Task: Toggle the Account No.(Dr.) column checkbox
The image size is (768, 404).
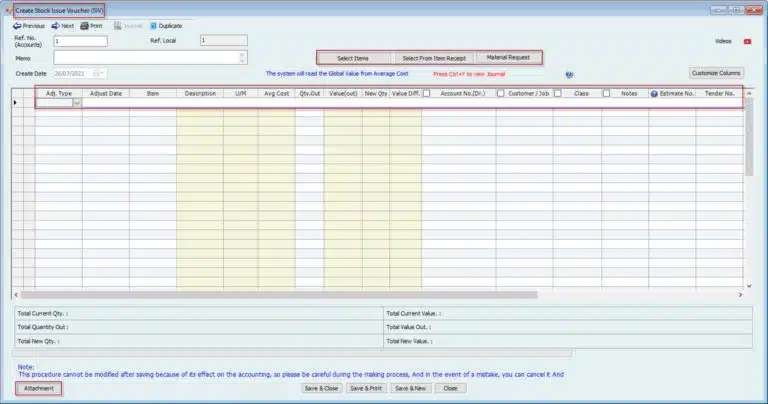Action: point(427,93)
